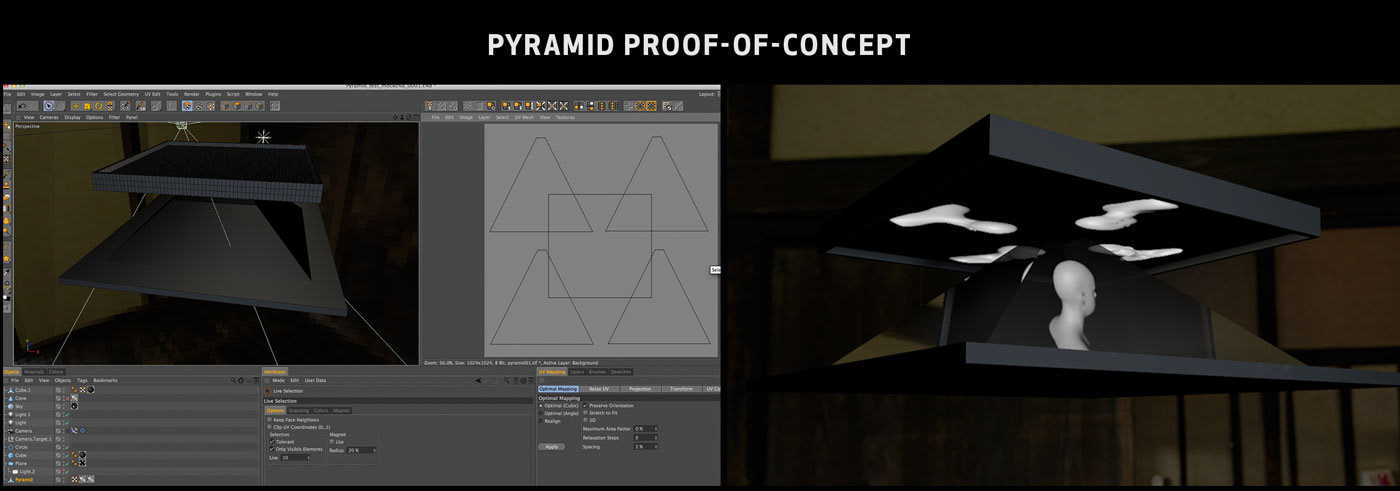Click the Circle spline icon in the list
This screenshot has width=1400, height=491.
[x=10, y=447]
